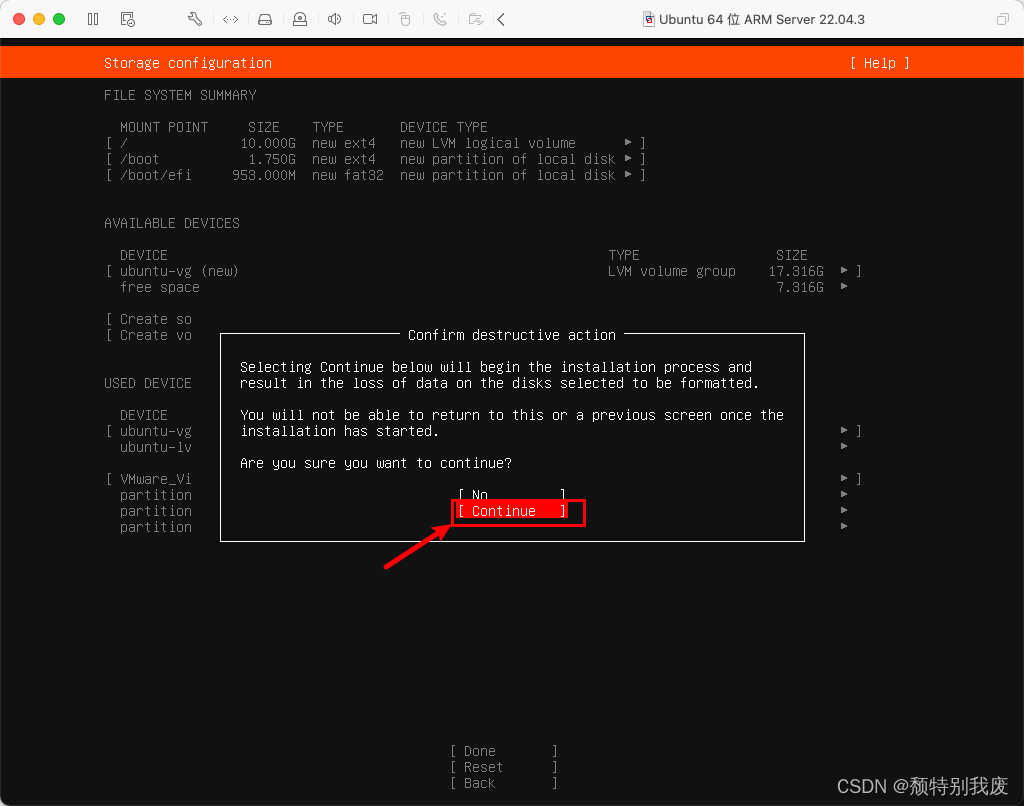Expand the /boot row arrow
The width and height of the screenshot is (1024, 806).
pos(628,159)
